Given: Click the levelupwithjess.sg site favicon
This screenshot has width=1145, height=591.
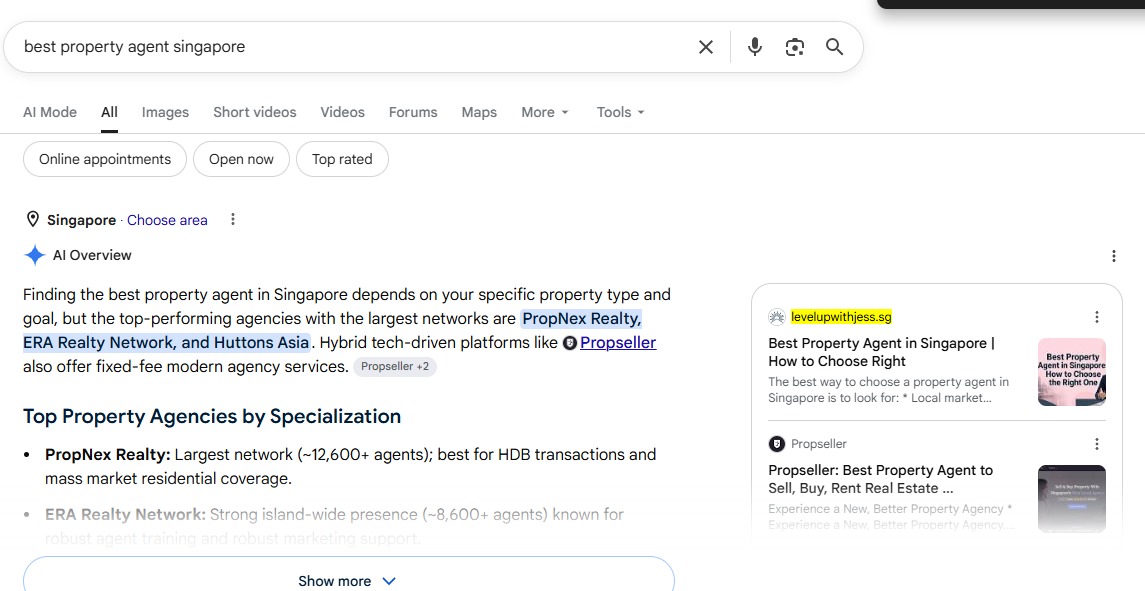Looking at the screenshot, I should 776,317.
